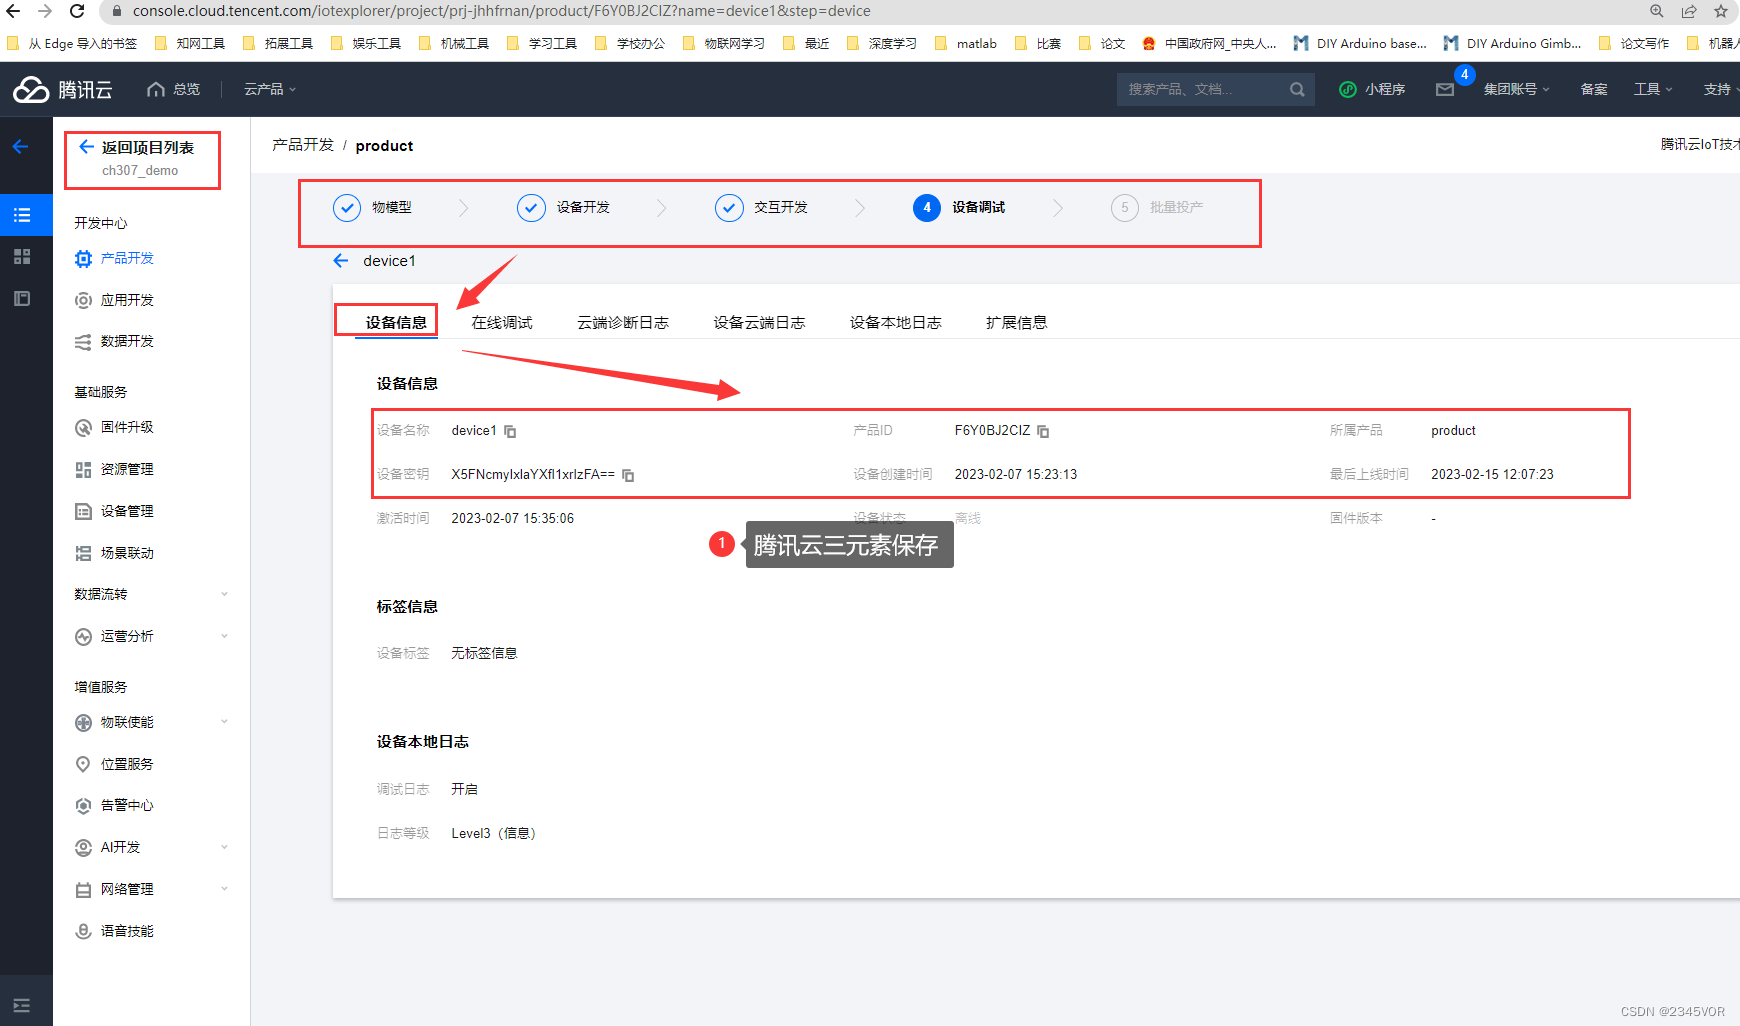
Task: Open 位置服务 in the sidebar
Action: 127,764
